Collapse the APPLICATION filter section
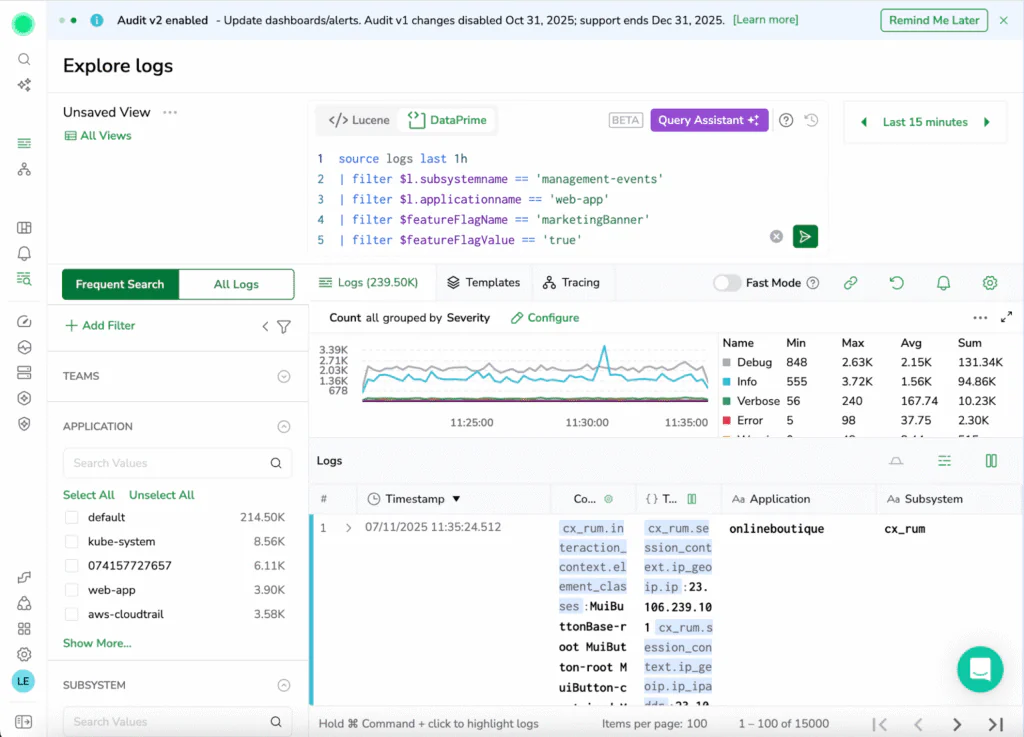1024x737 pixels. (x=283, y=426)
